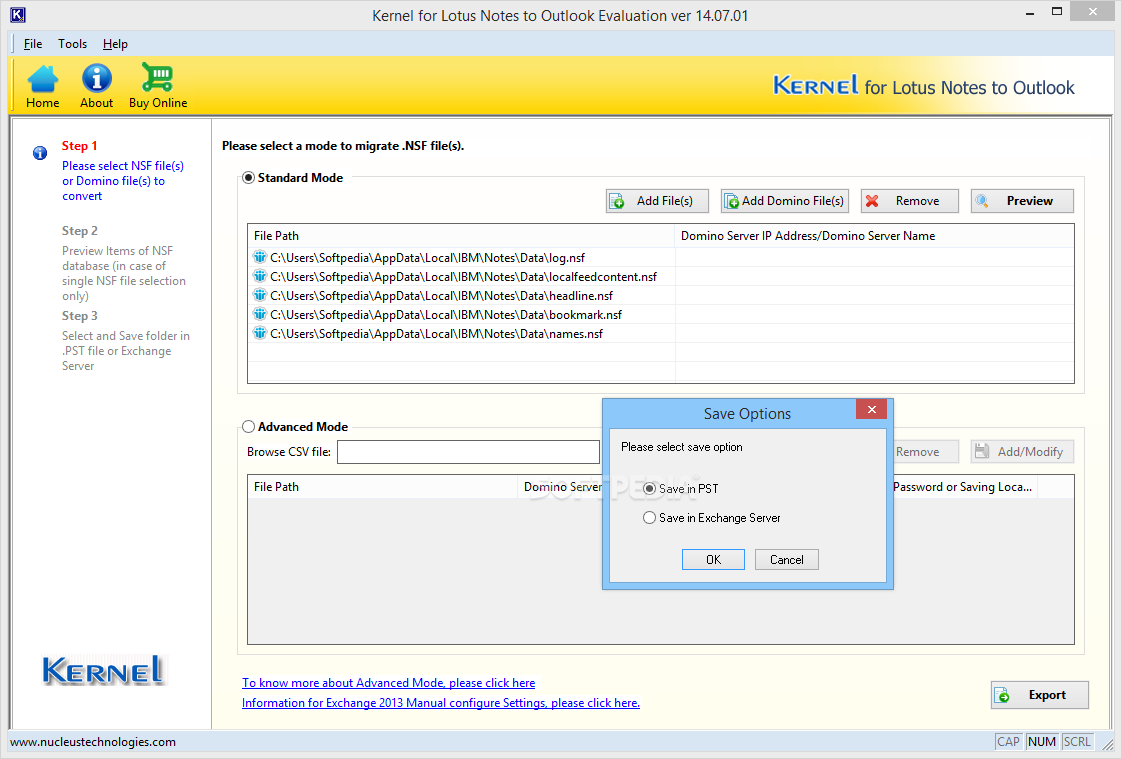
Task: Click Domino Server IP Address column header
Action: coord(874,235)
